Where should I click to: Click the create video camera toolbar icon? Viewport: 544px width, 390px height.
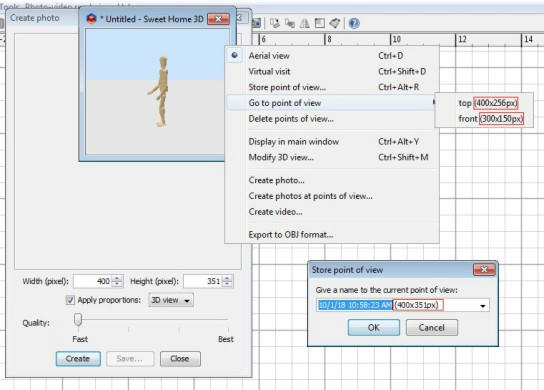(x=289, y=23)
